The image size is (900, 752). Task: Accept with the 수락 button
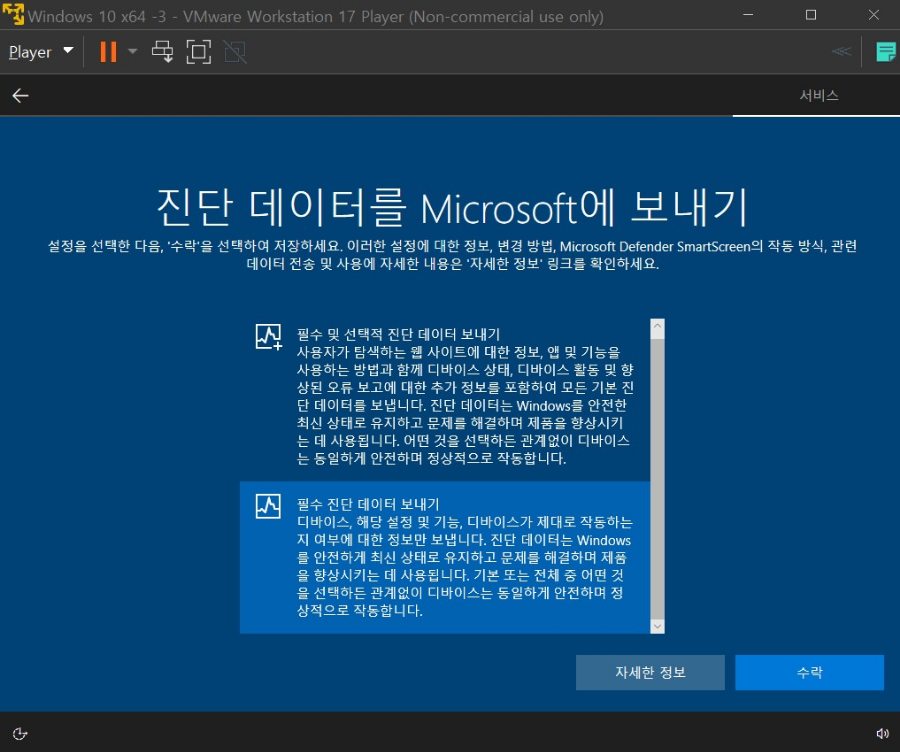click(x=809, y=672)
